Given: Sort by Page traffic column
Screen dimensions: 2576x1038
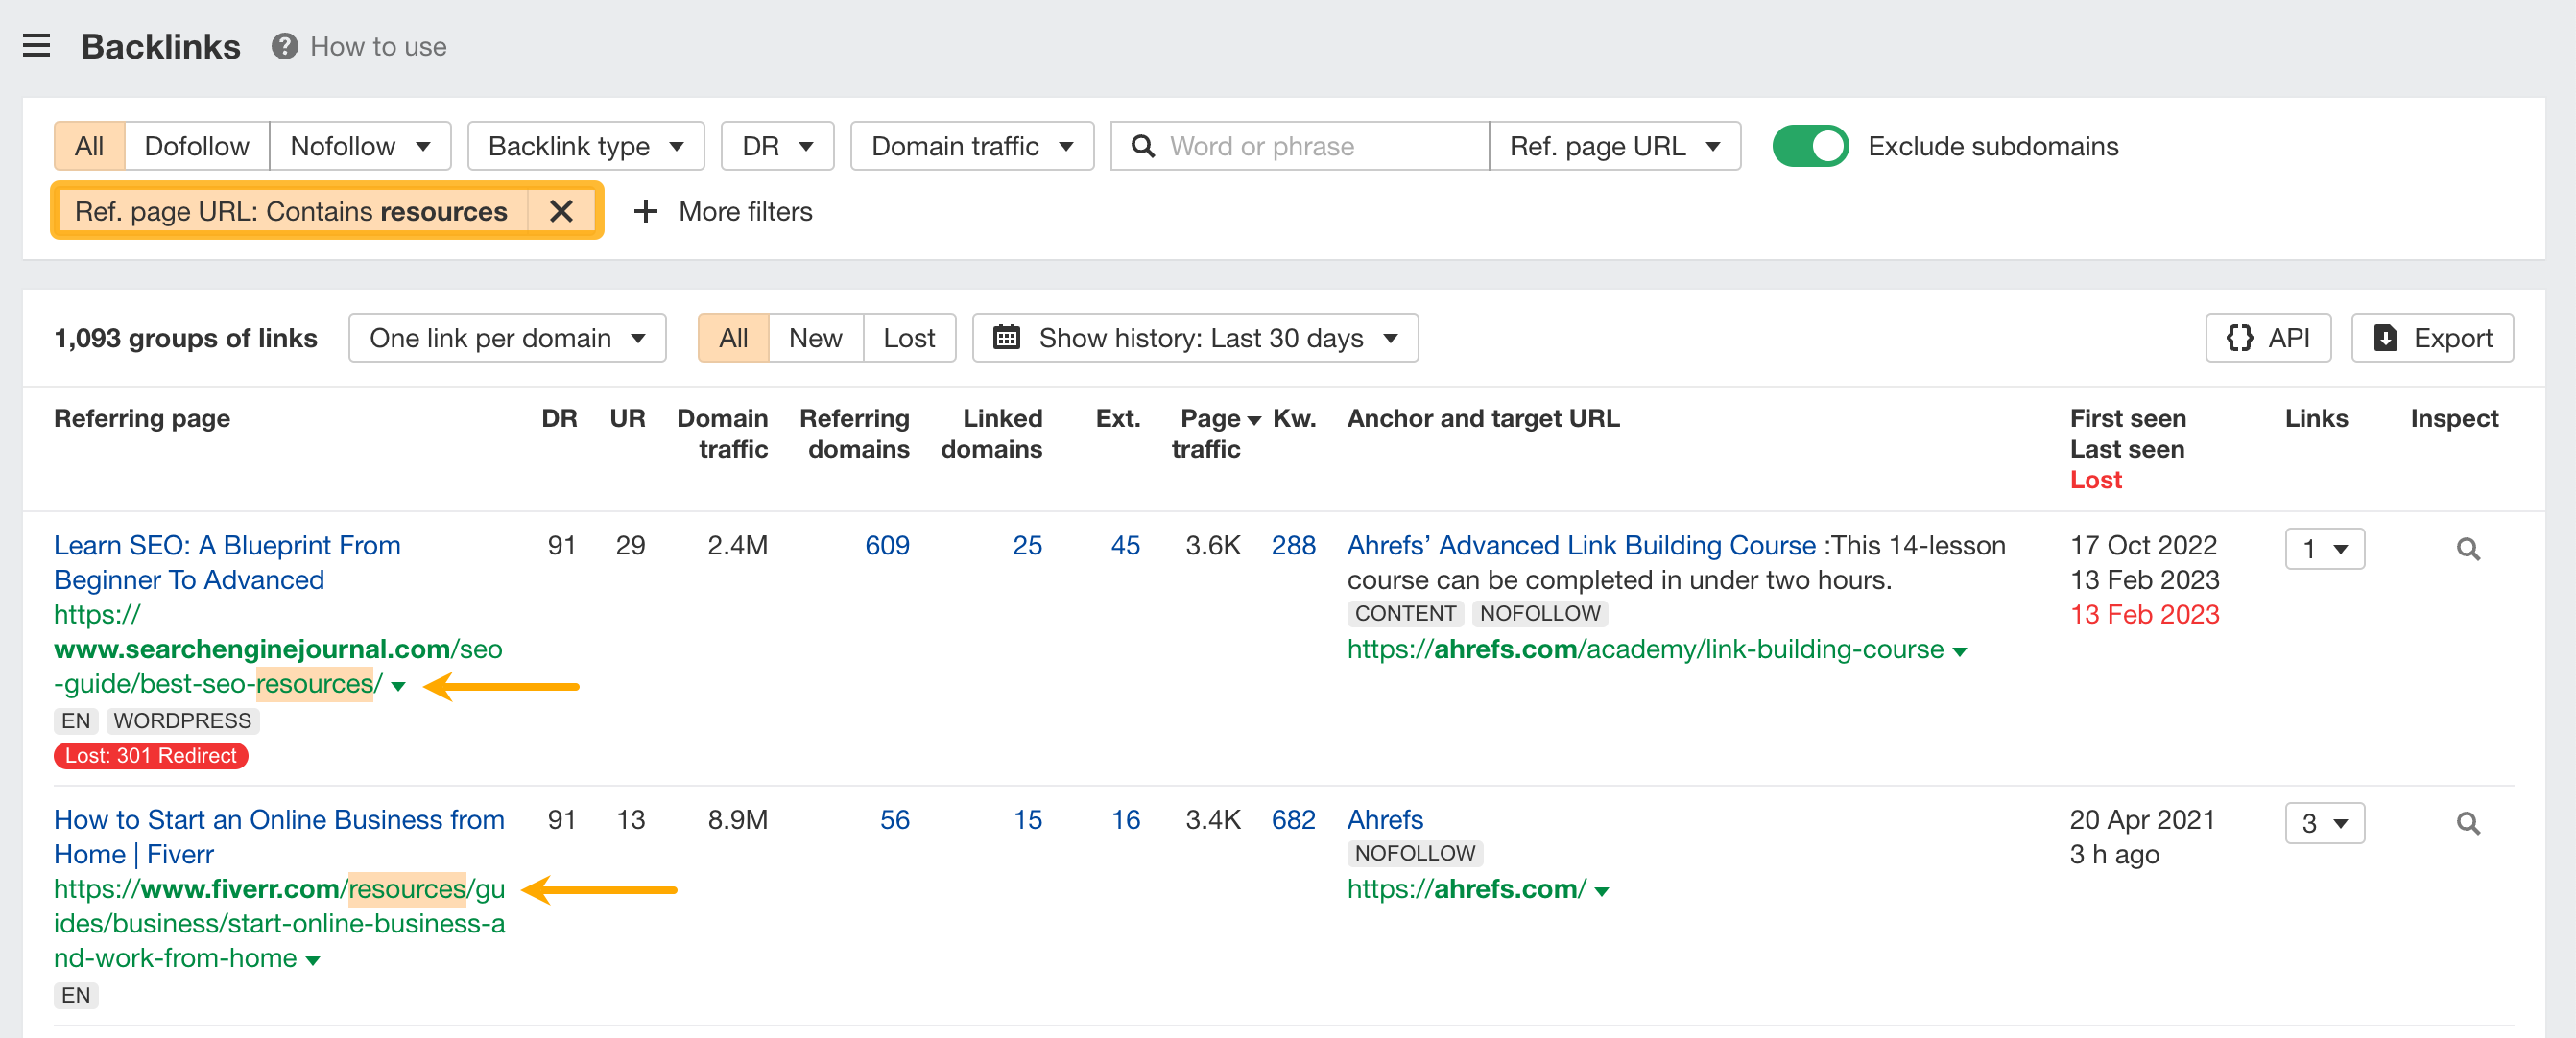Looking at the screenshot, I should click(x=1216, y=433).
